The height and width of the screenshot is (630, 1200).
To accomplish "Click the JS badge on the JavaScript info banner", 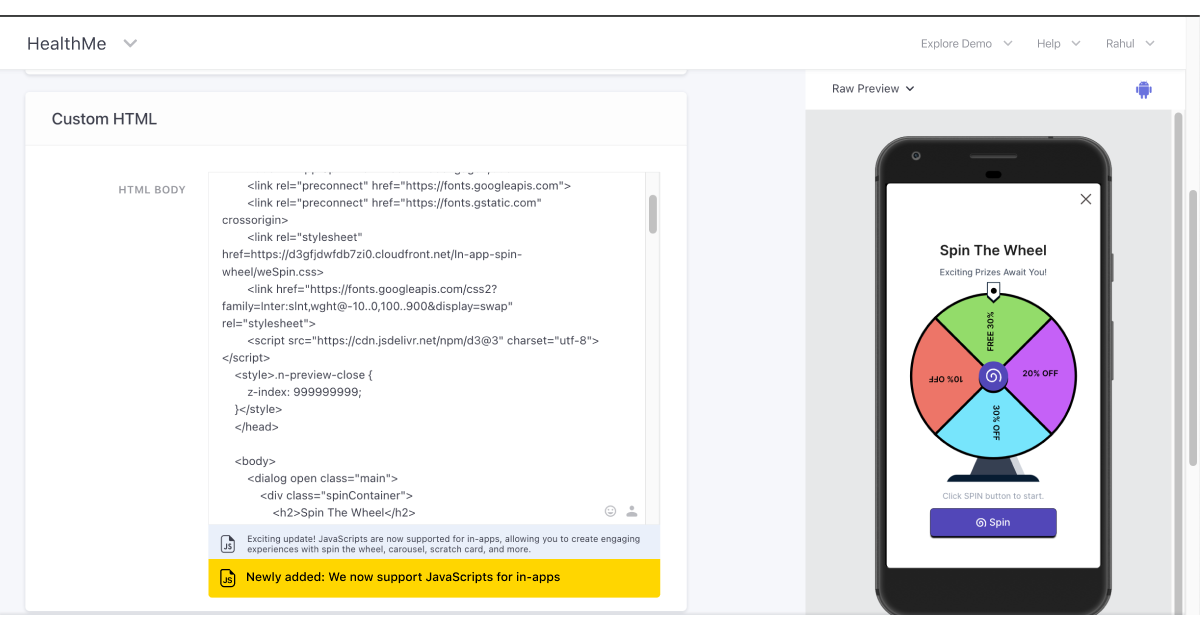I will [226, 543].
